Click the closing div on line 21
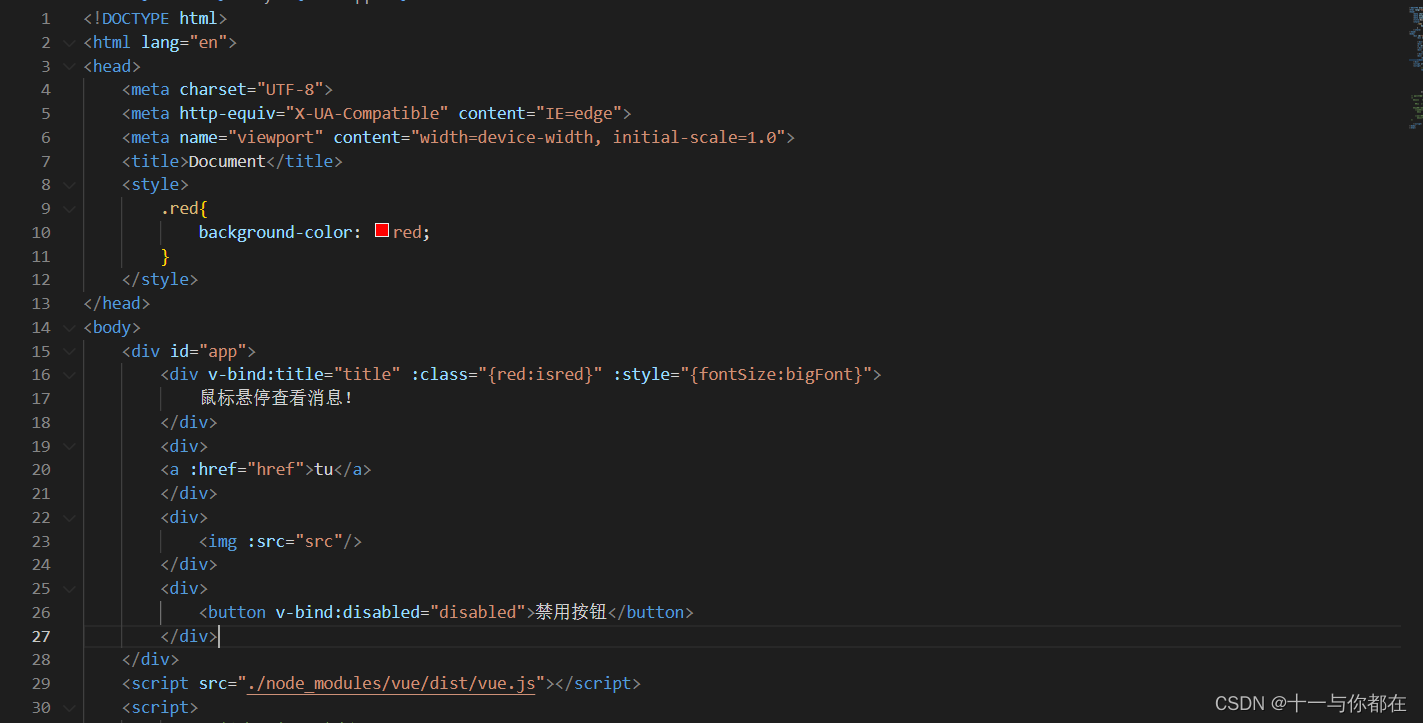This screenshot has width=1423, height=723. coord(189,494)
